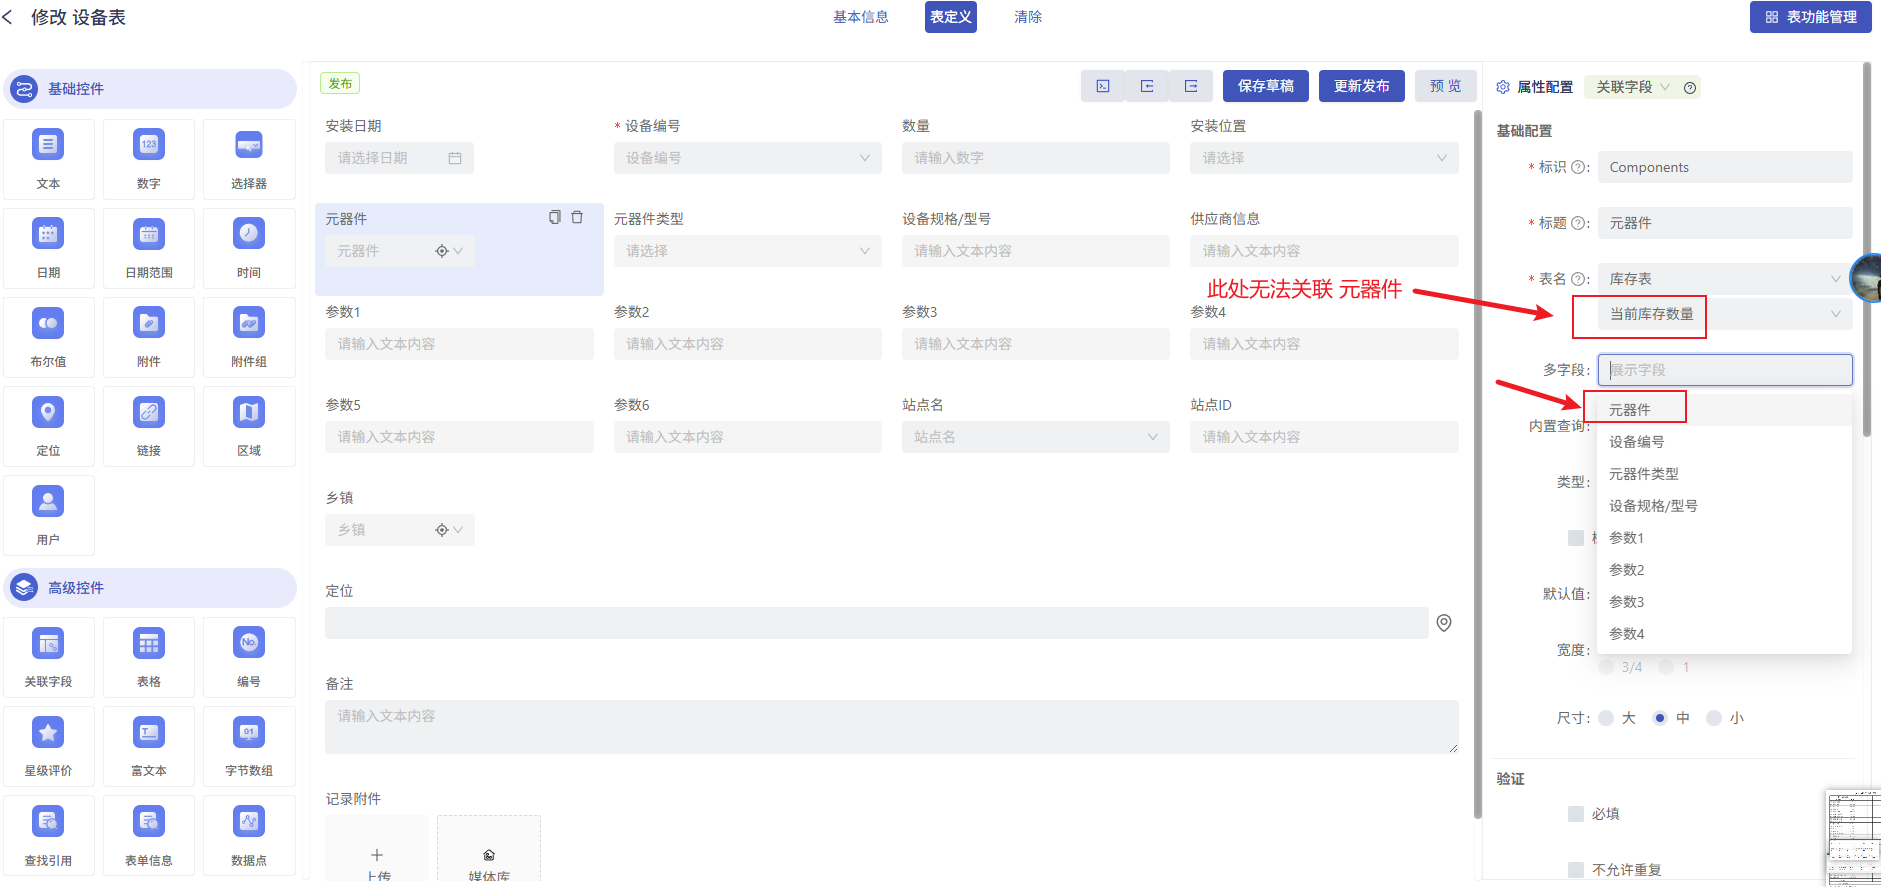Select the 时间 time control icon
The height and width of the screenshot is (887, 1881).
pos(249,234)
